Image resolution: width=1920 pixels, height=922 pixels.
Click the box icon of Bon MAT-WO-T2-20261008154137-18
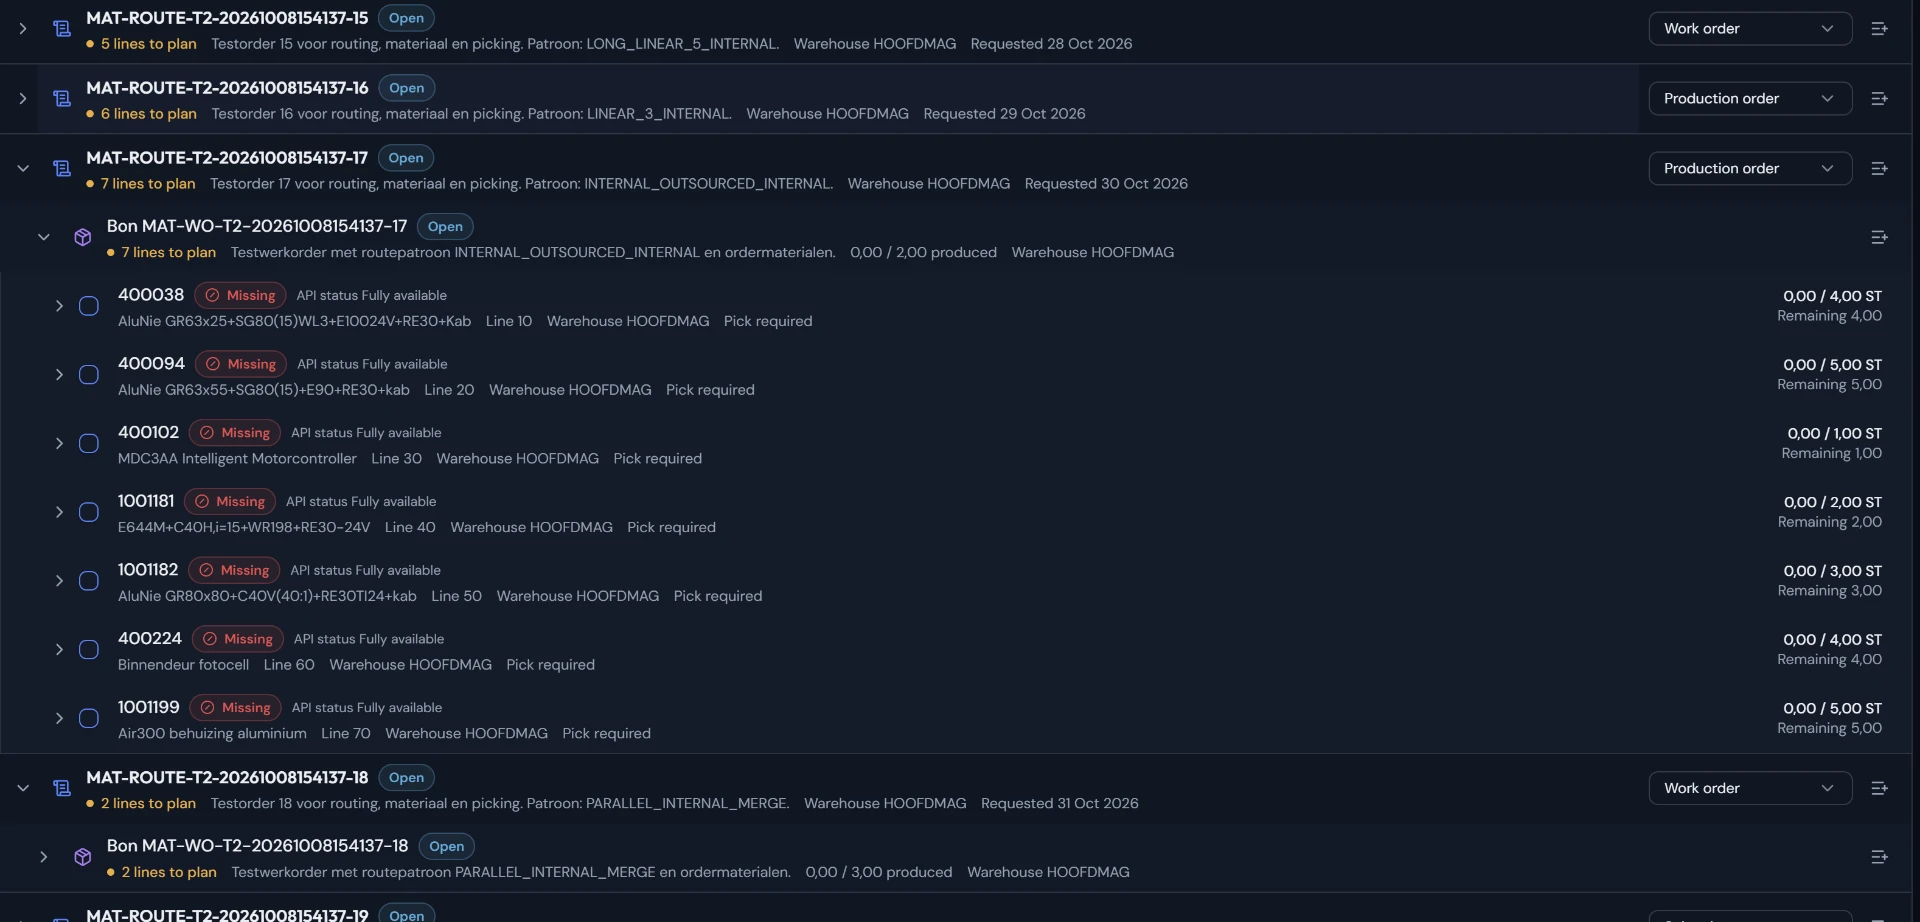[83, 857]
